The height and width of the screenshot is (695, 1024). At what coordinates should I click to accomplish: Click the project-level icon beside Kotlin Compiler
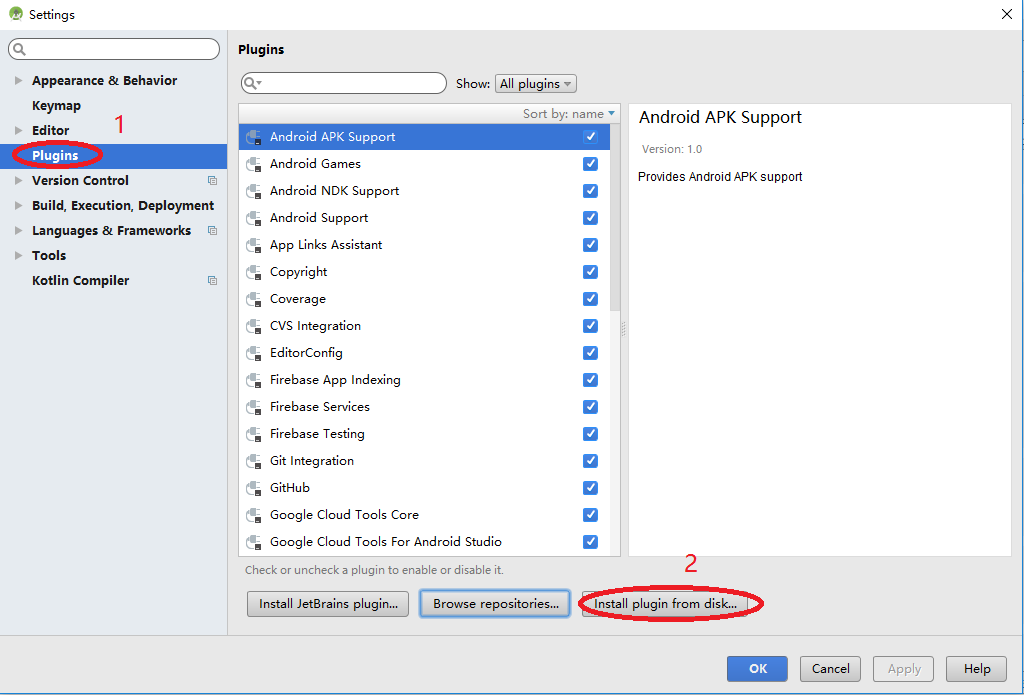212,280
